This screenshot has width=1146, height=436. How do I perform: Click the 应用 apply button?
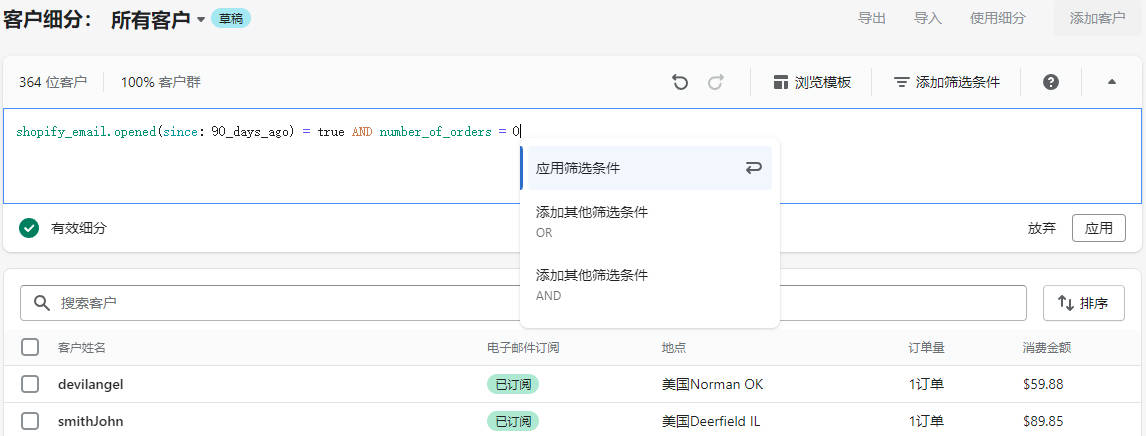pos(1098,228)
